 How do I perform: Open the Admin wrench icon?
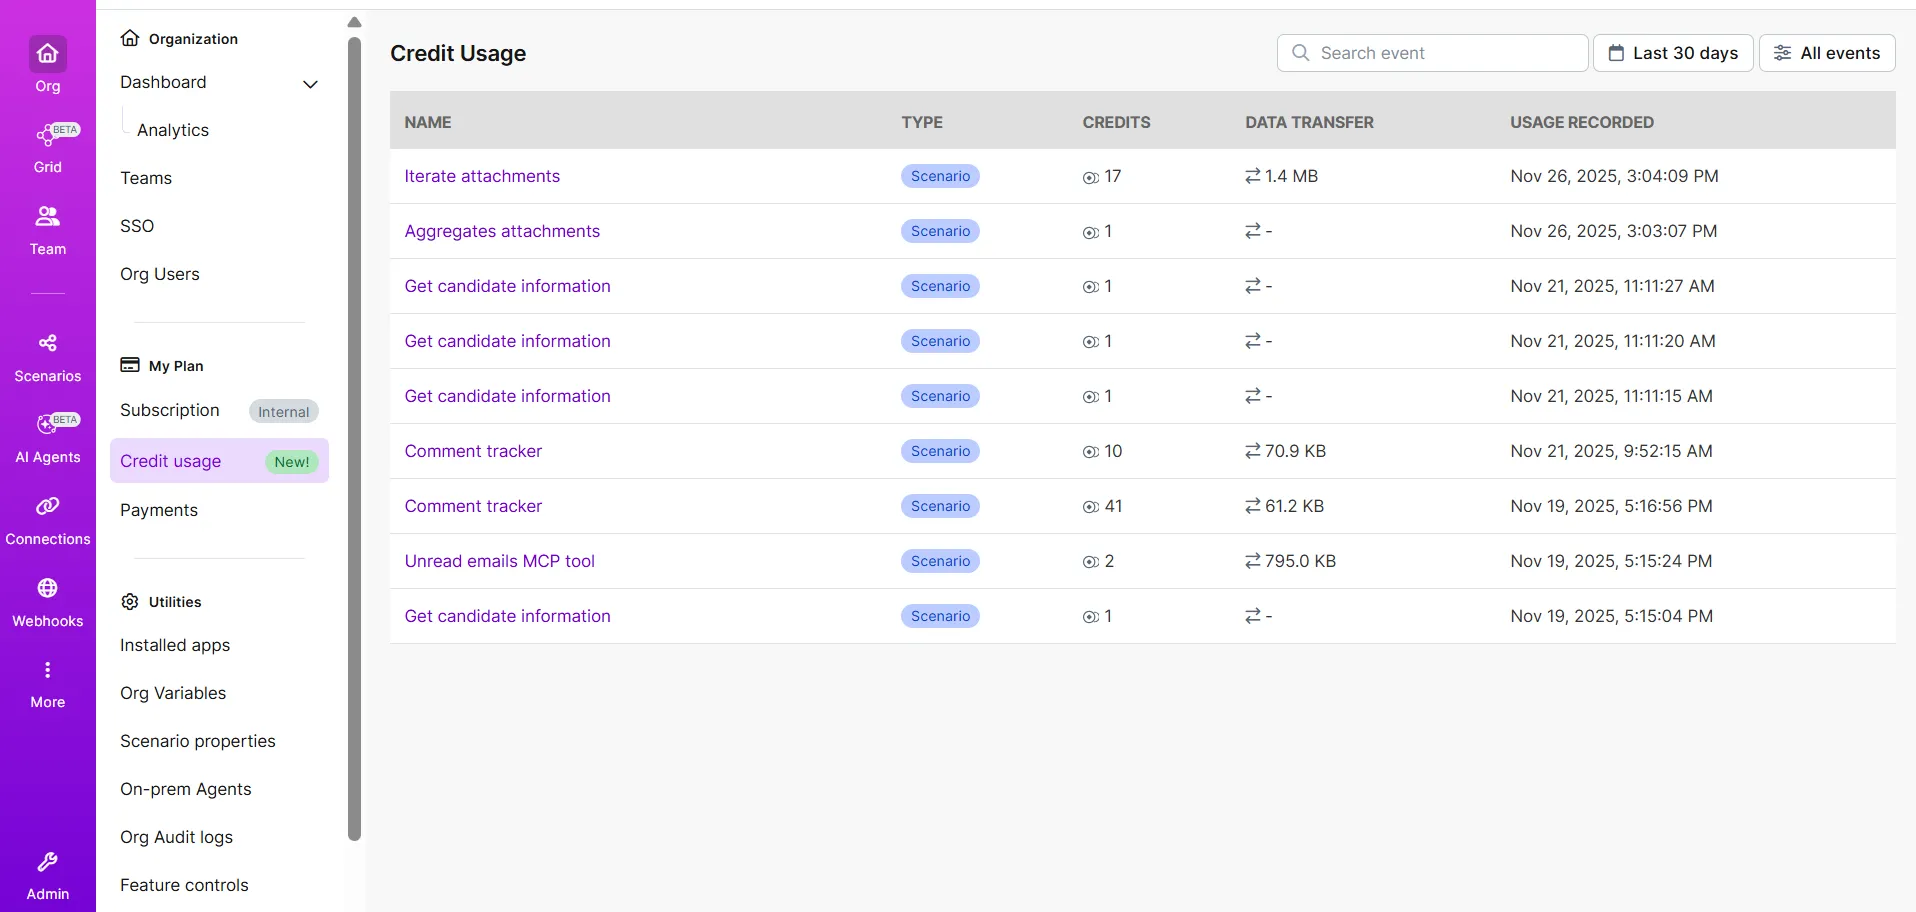point(48,862)
